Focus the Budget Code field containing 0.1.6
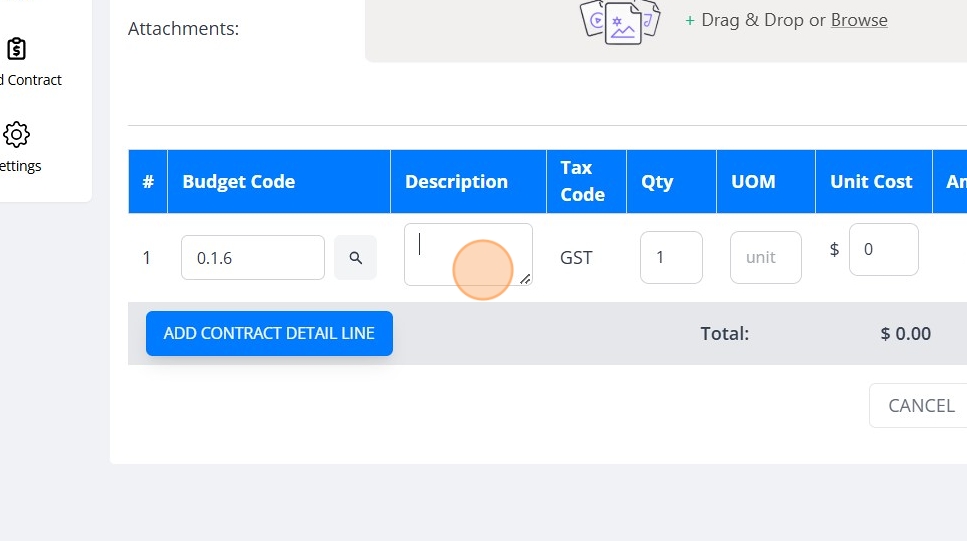The width and height of the screenshot is (967, 541). point(253,258)
